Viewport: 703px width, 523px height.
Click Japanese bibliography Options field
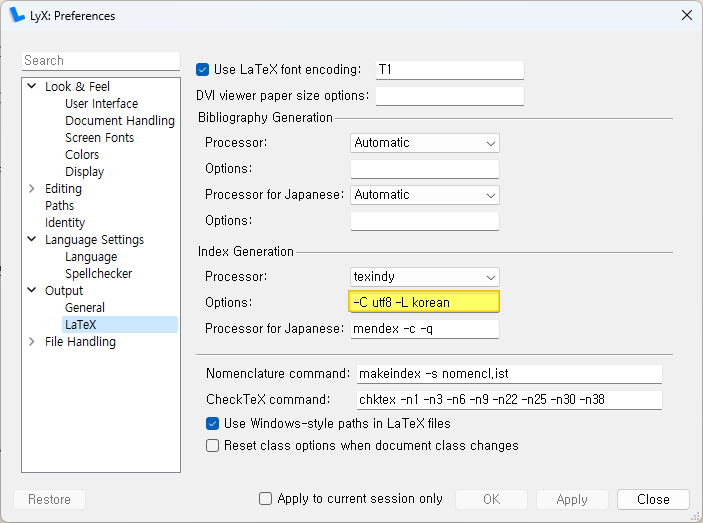tap(425, 221)
